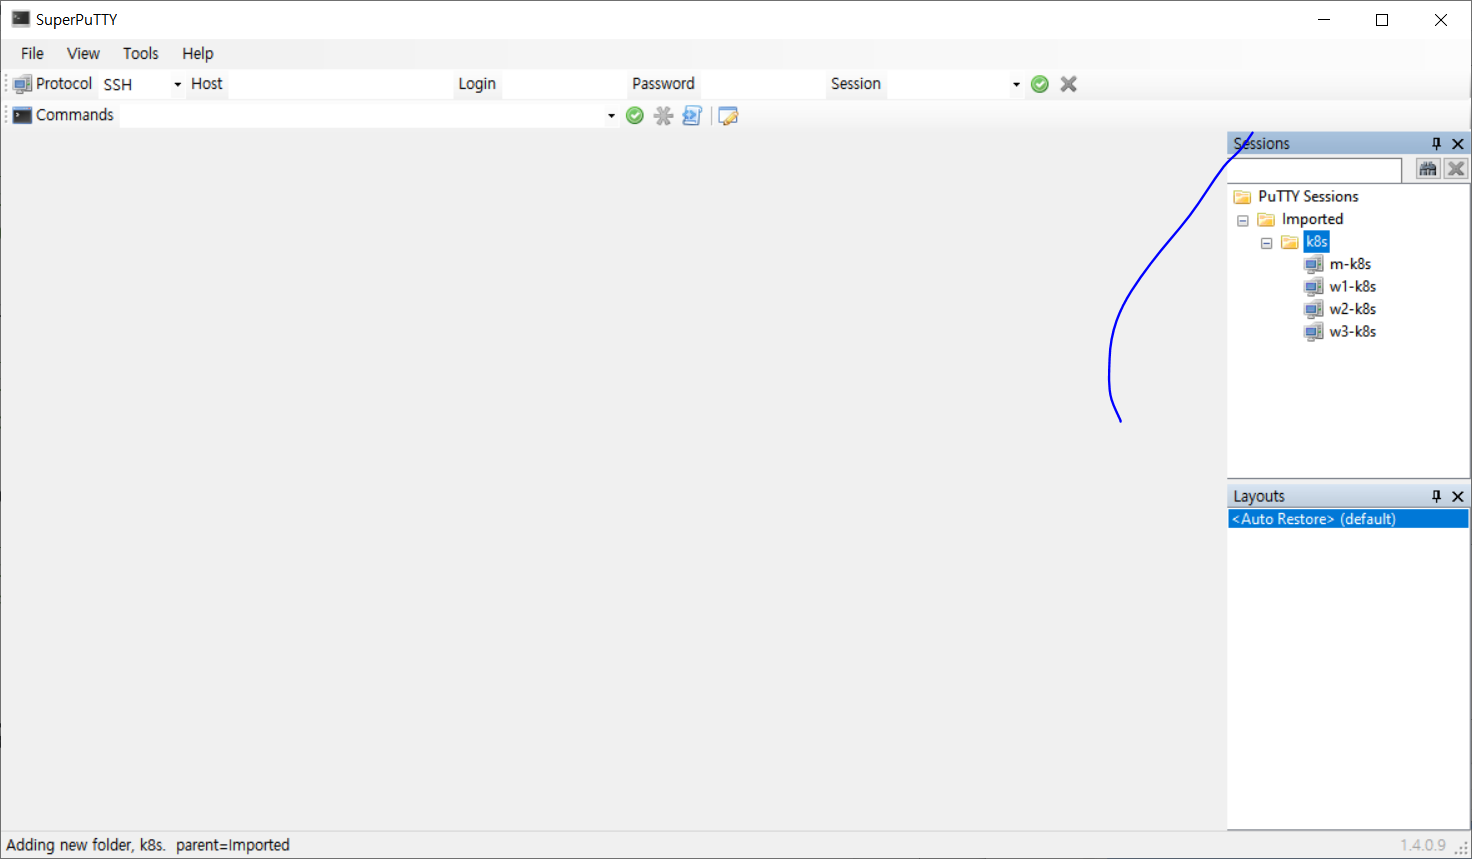The height and width of the screenshot is (859, 1472).
Task: Click into the Login input field
Action: [x=563, y=84]
